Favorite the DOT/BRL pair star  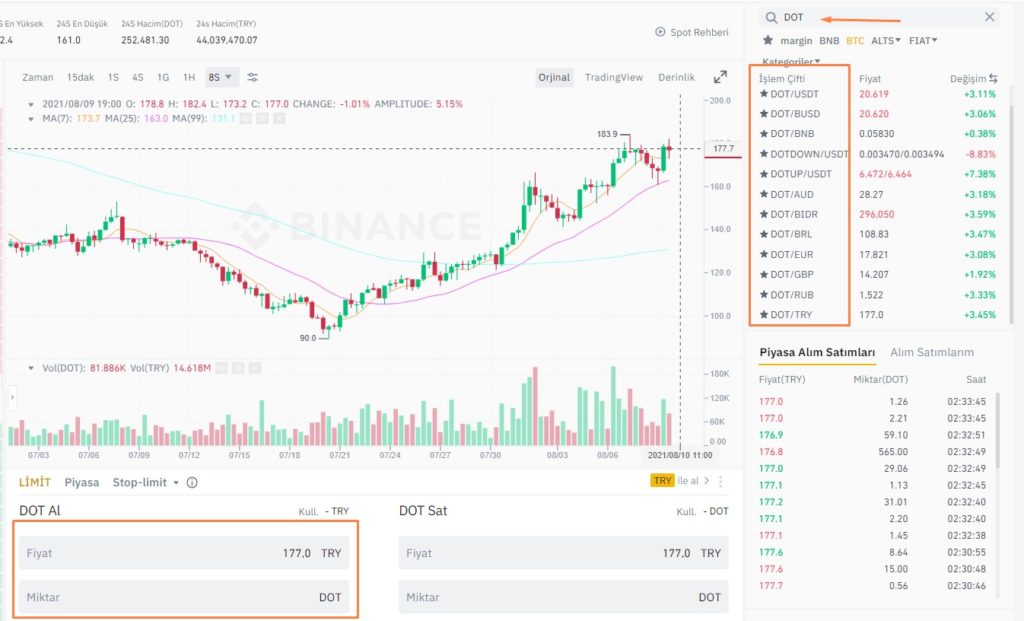764,234
